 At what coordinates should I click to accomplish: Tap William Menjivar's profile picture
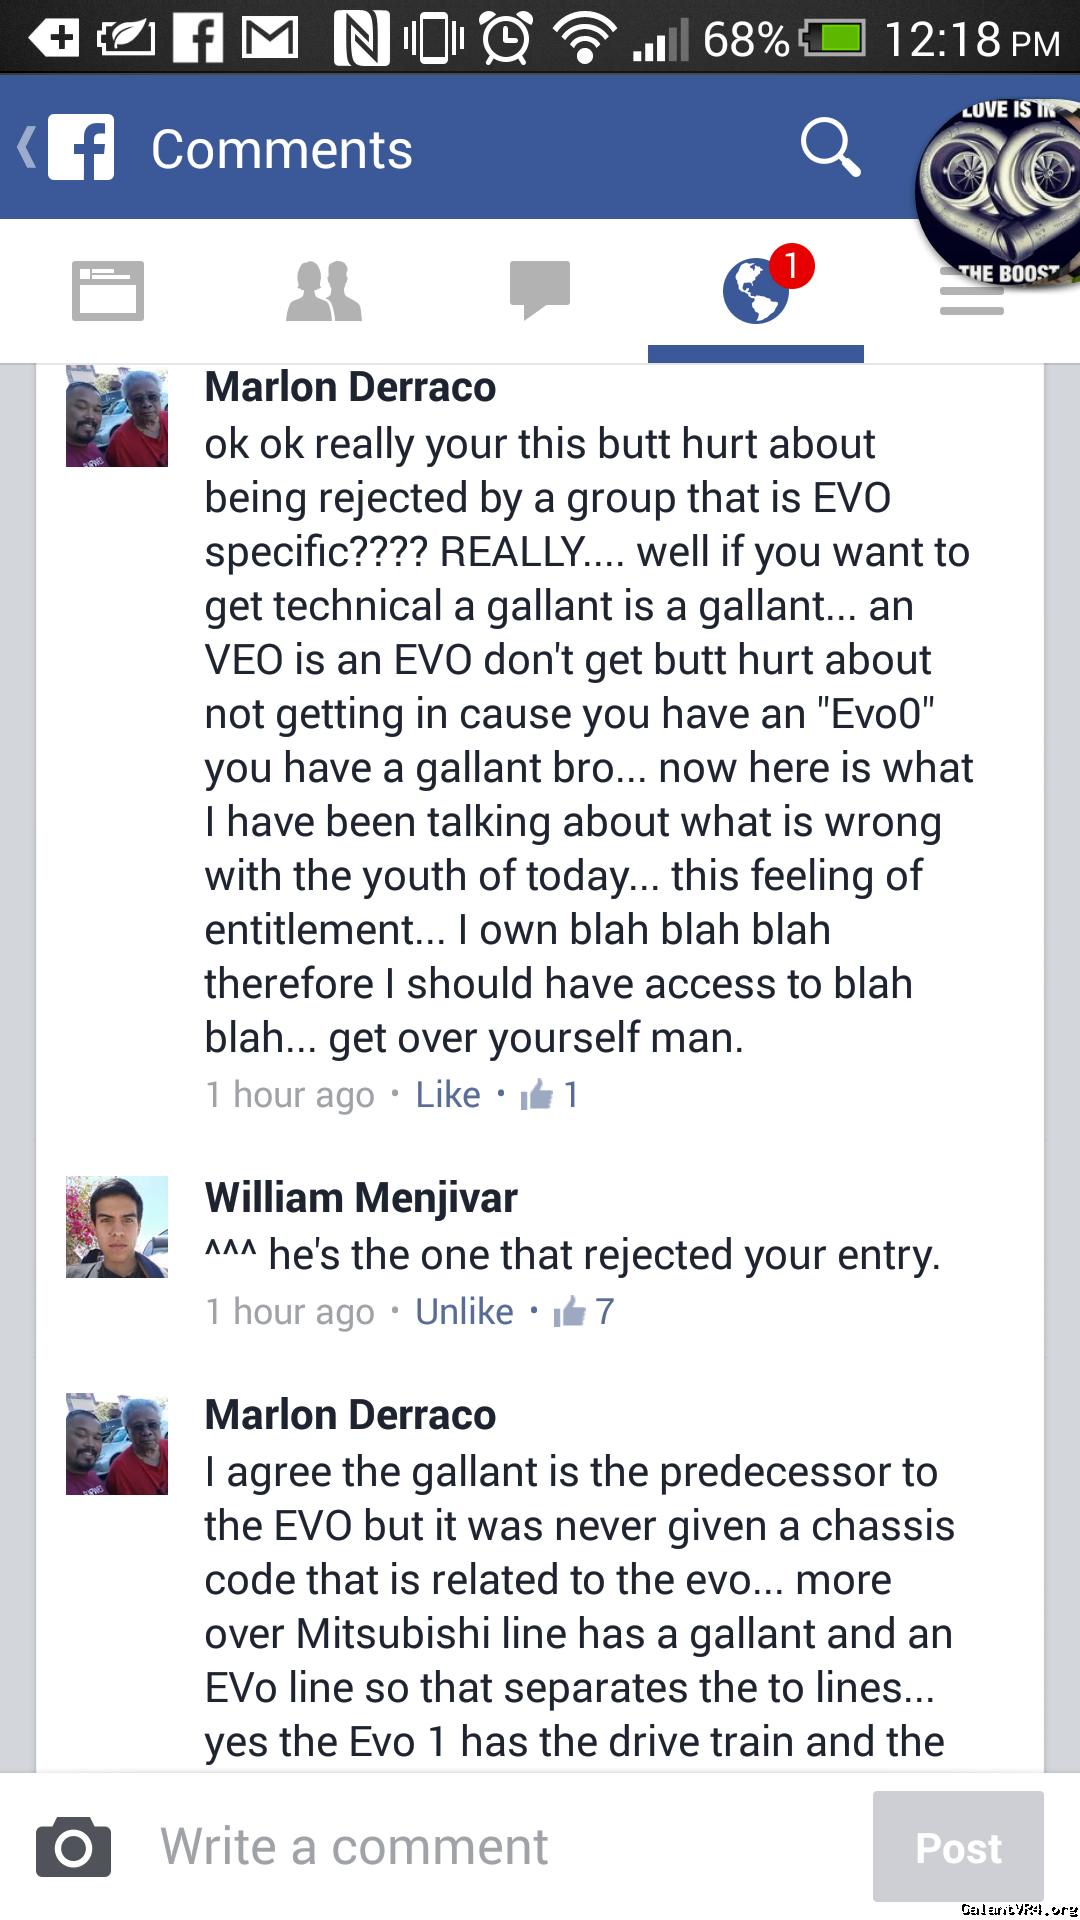pos(117,1227)
